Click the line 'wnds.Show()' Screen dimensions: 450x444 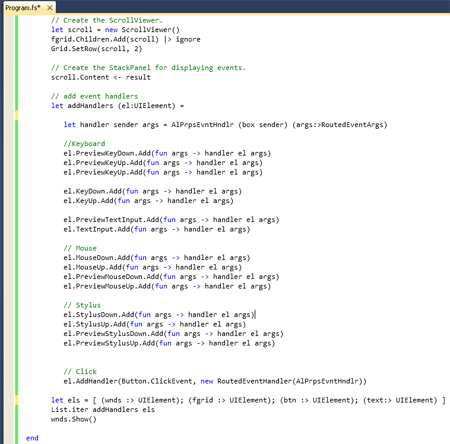pyautogui.click(x=74, y=419)
